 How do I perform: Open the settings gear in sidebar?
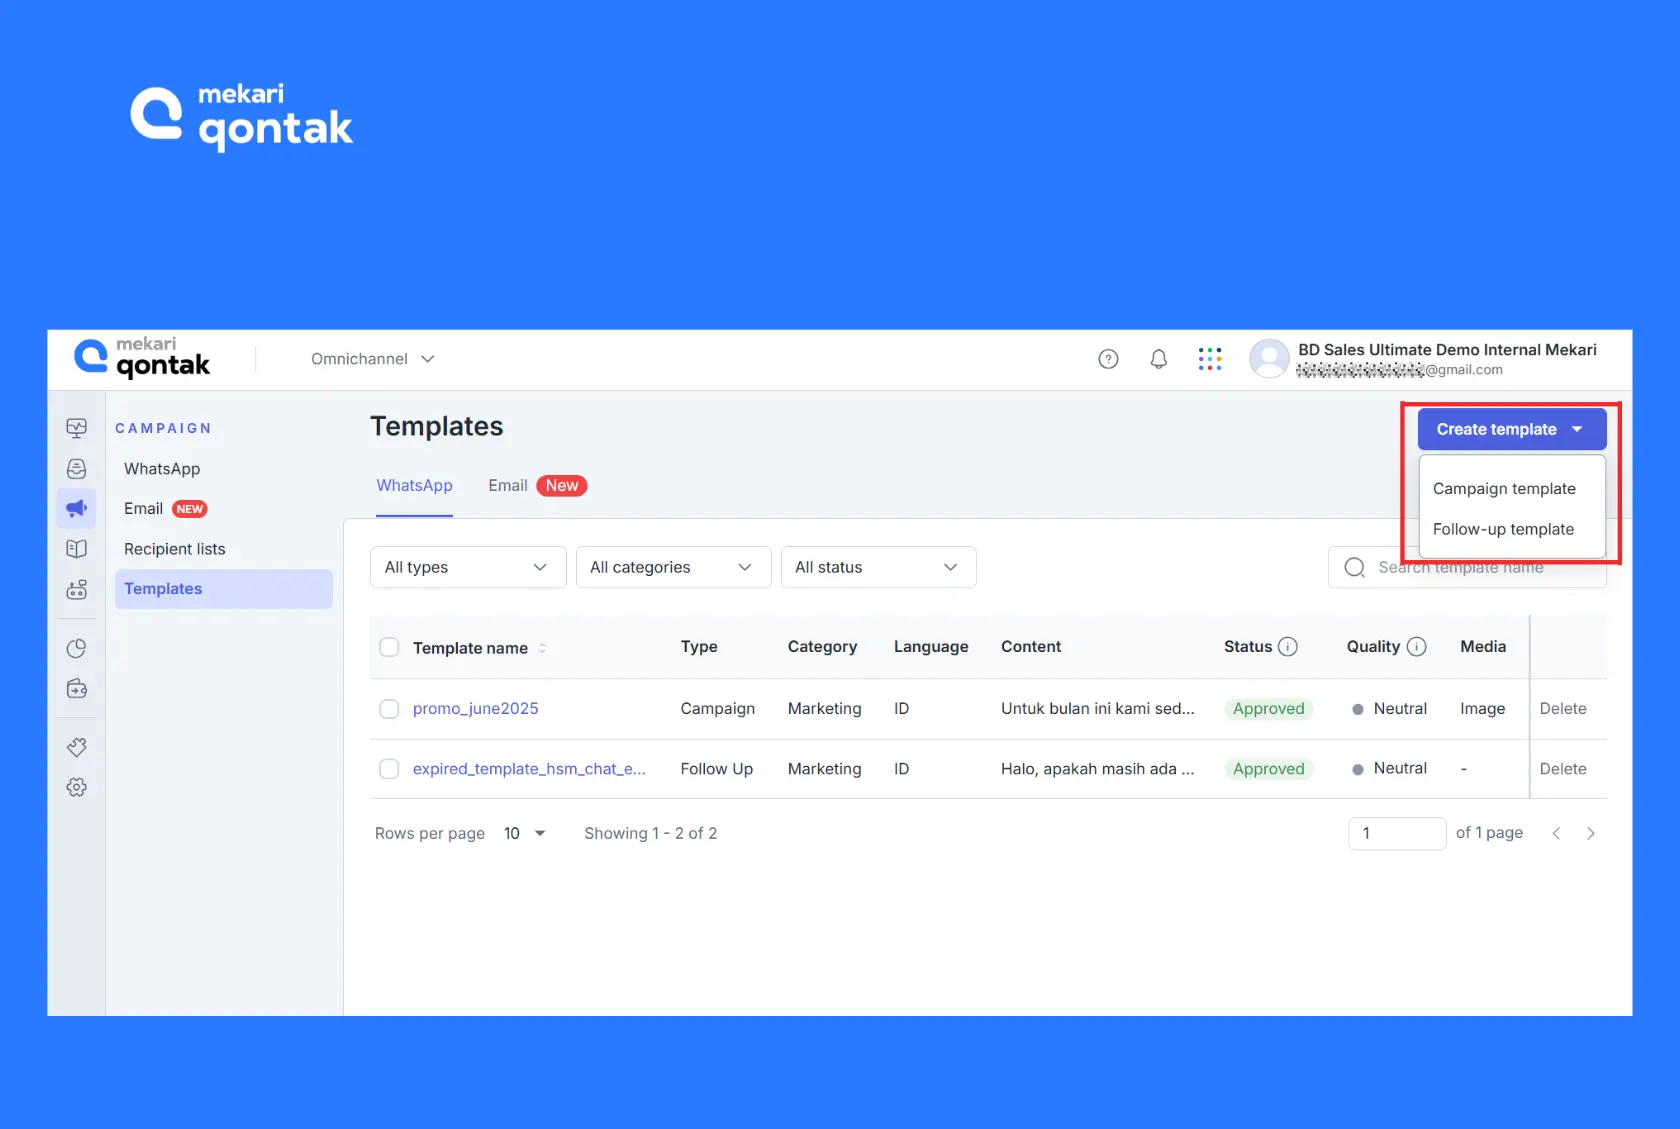pyautogui.click(x=77, y=788)
